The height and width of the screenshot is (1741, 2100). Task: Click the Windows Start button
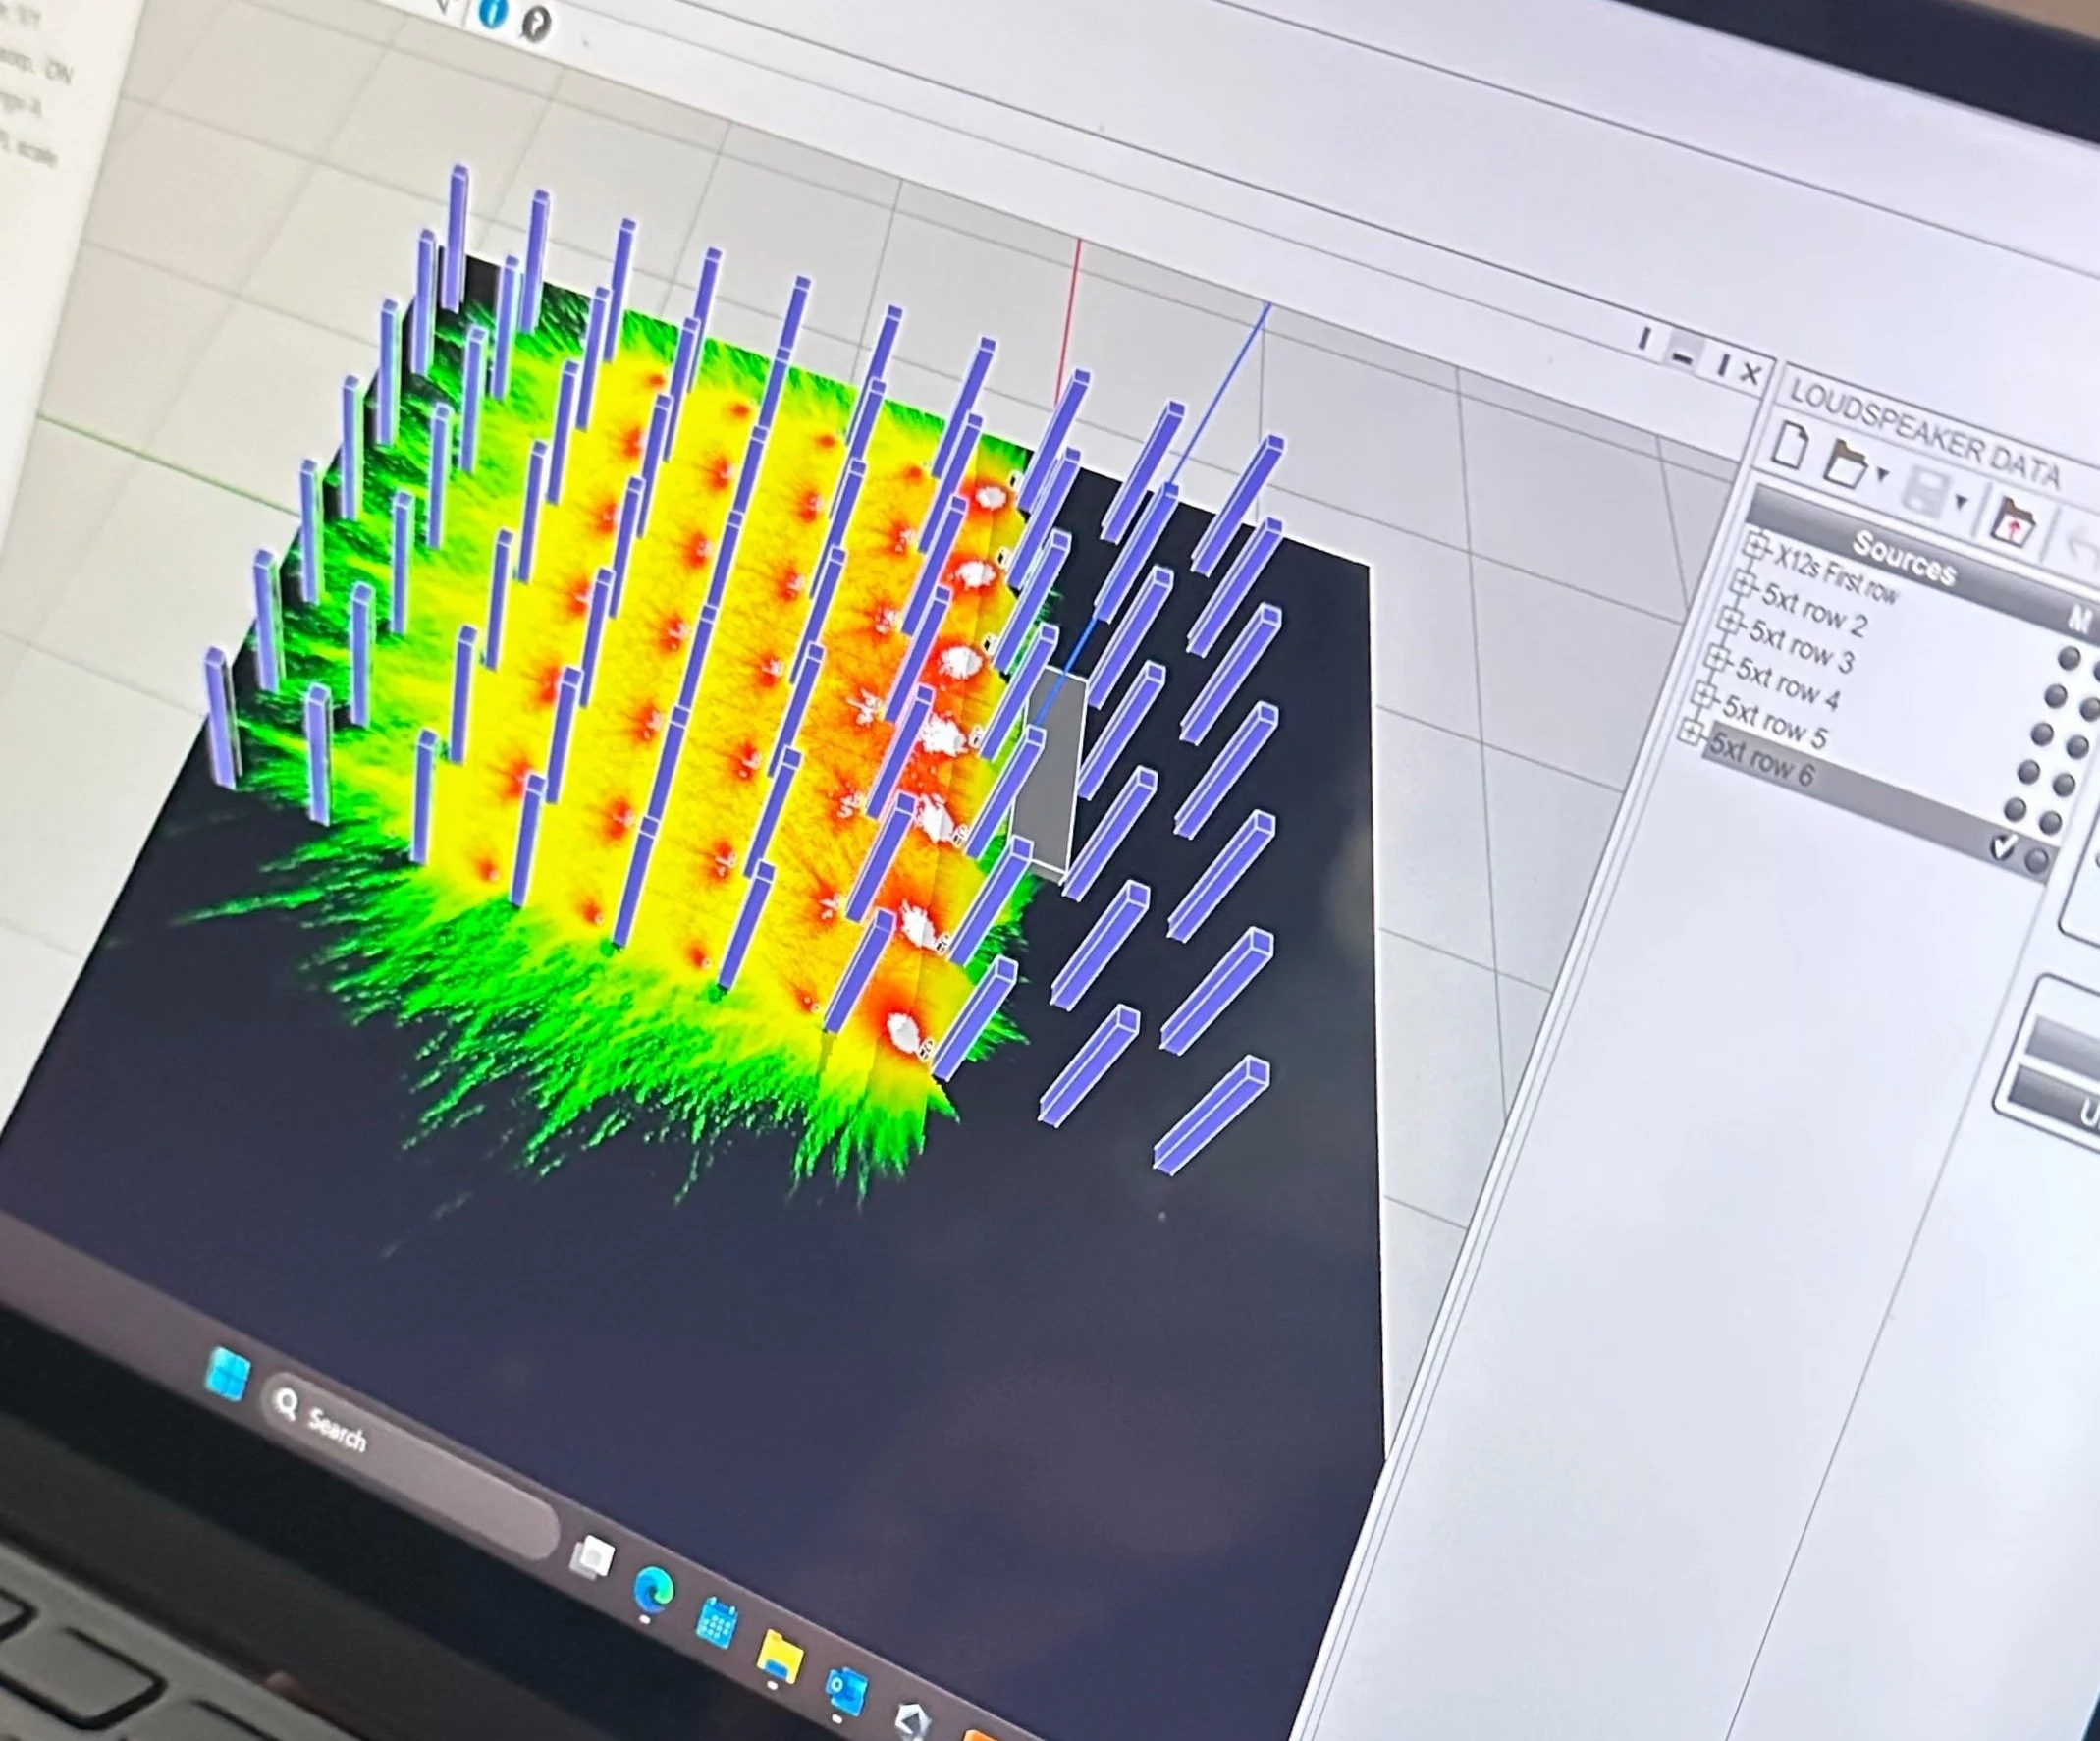pos(227,1373)
